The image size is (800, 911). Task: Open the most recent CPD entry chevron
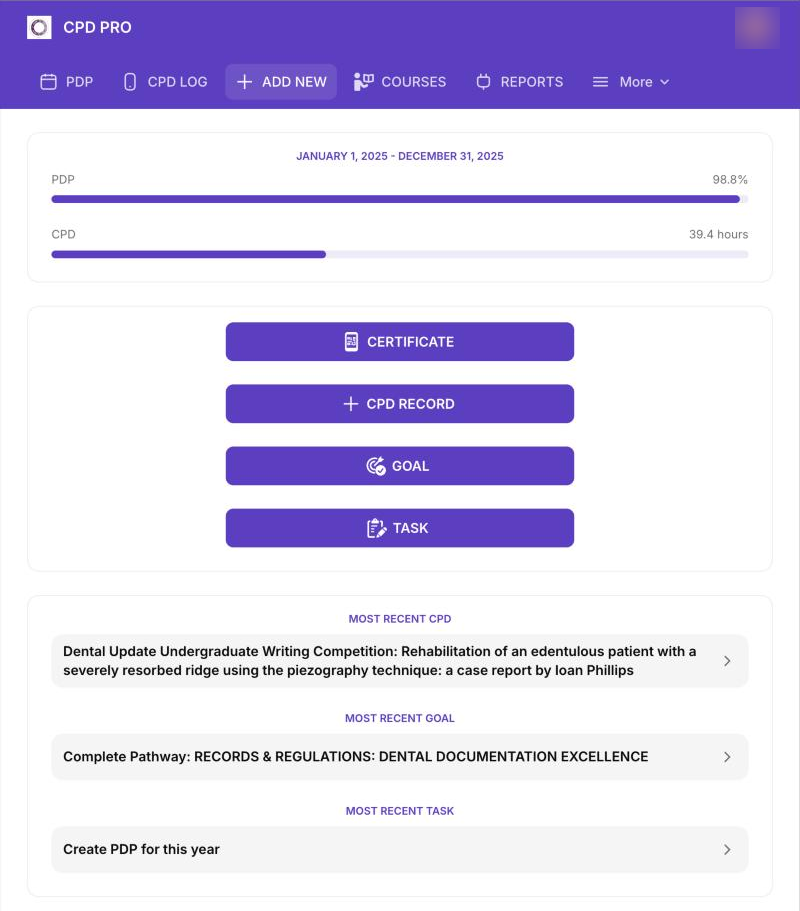coord(727,661)
